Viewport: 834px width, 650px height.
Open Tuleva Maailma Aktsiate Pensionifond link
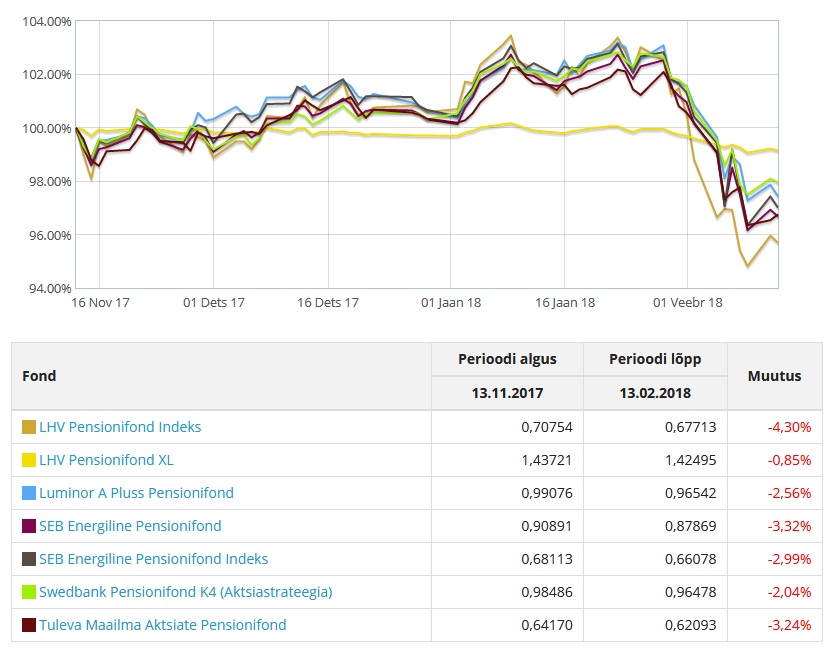click(x=163, y=625)
